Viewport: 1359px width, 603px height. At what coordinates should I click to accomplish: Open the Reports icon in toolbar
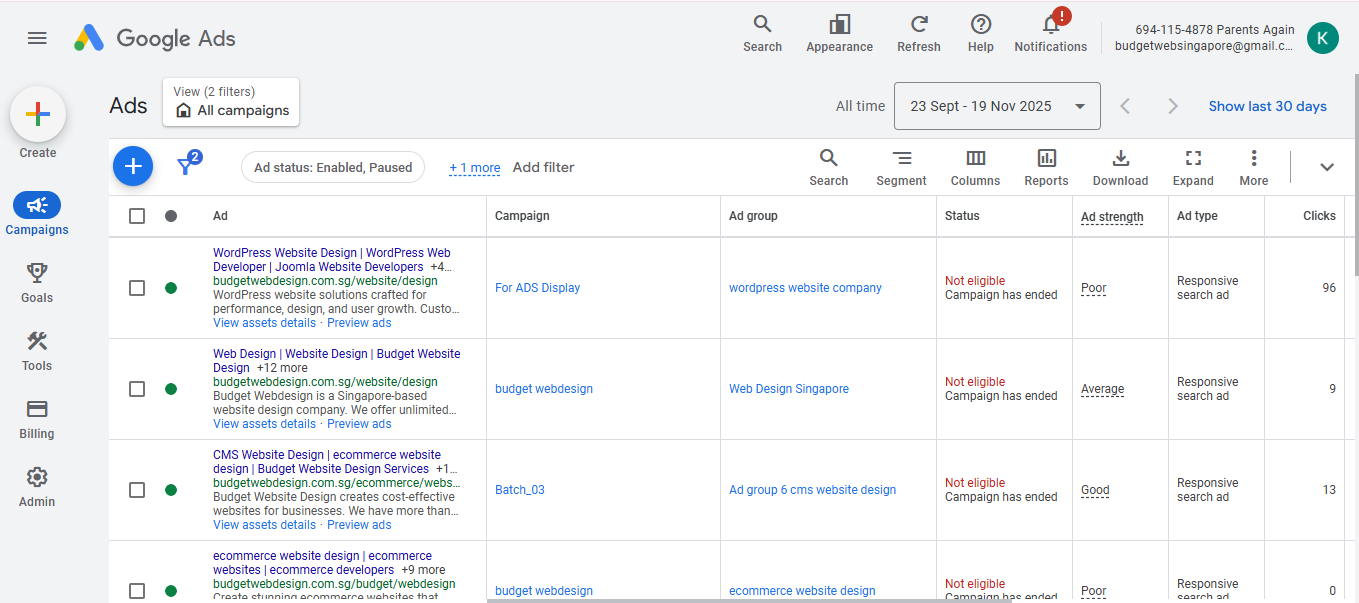pos(1046,158)
